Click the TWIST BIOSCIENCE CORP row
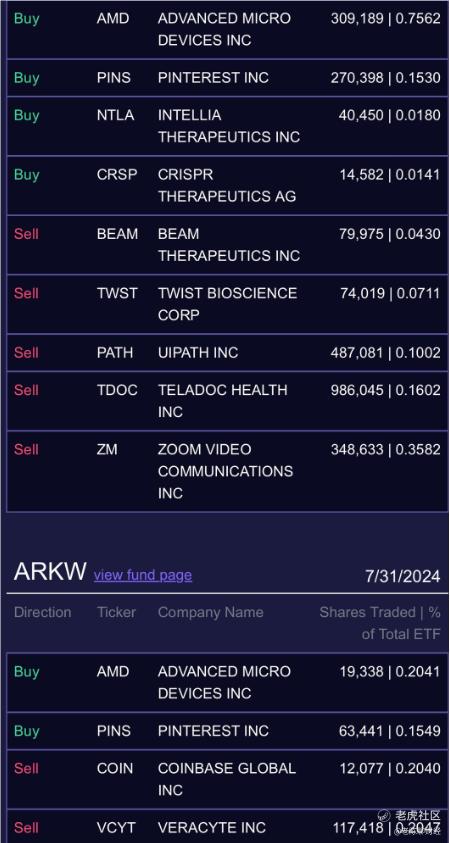 [227, 304]
